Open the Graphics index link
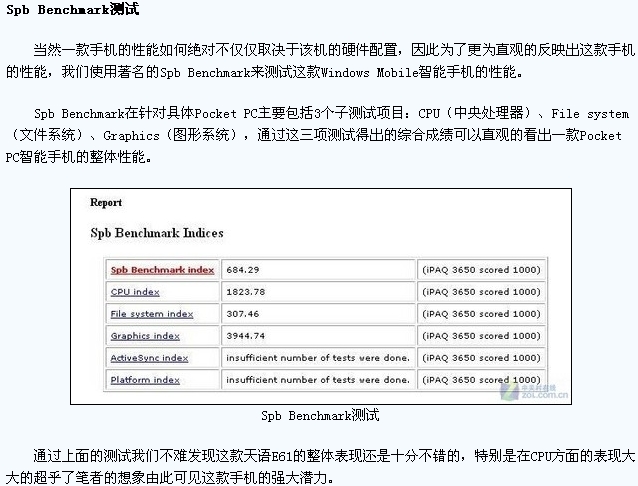 pos(145,336)
